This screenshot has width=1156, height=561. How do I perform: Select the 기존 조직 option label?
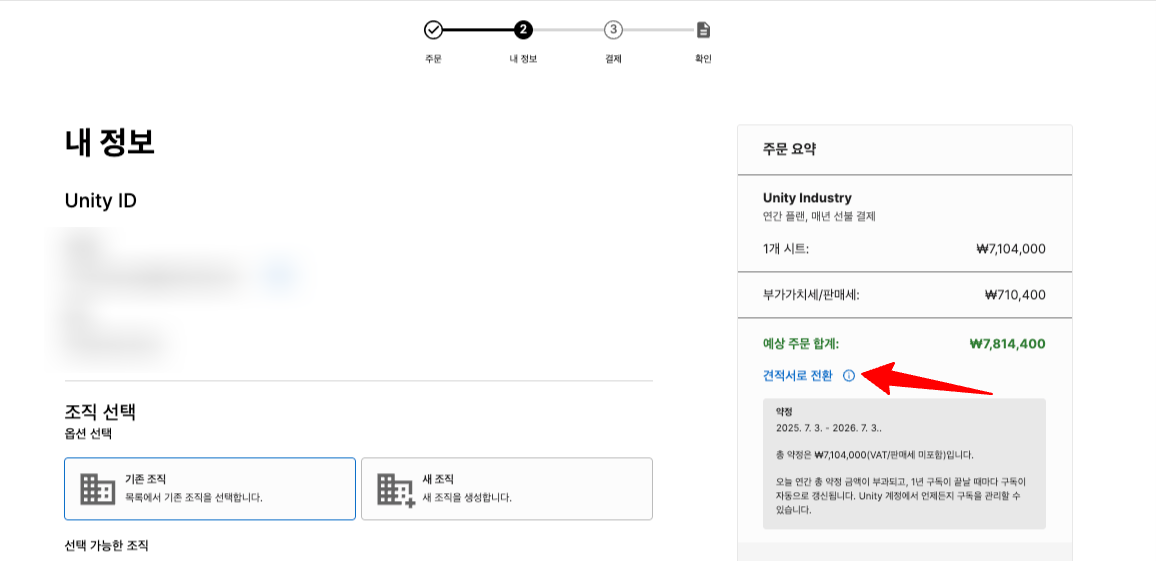[x=145, y=480]
